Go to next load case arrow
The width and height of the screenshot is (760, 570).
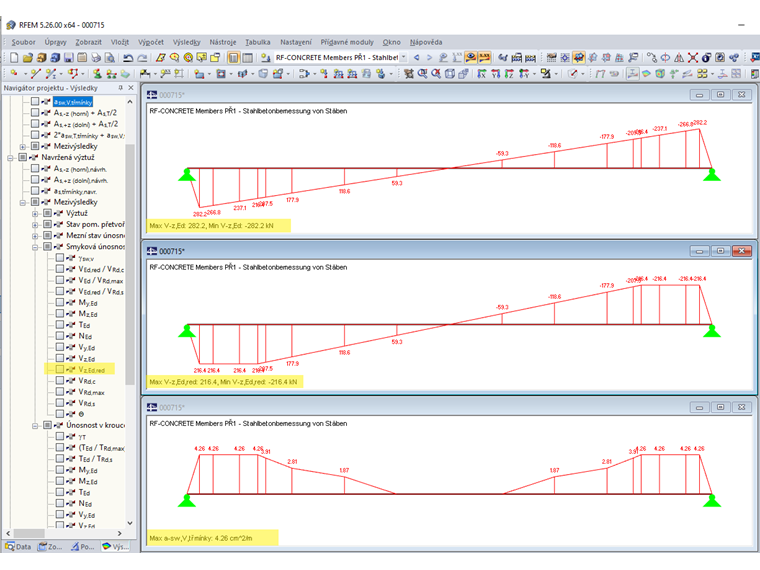[429, 58]
